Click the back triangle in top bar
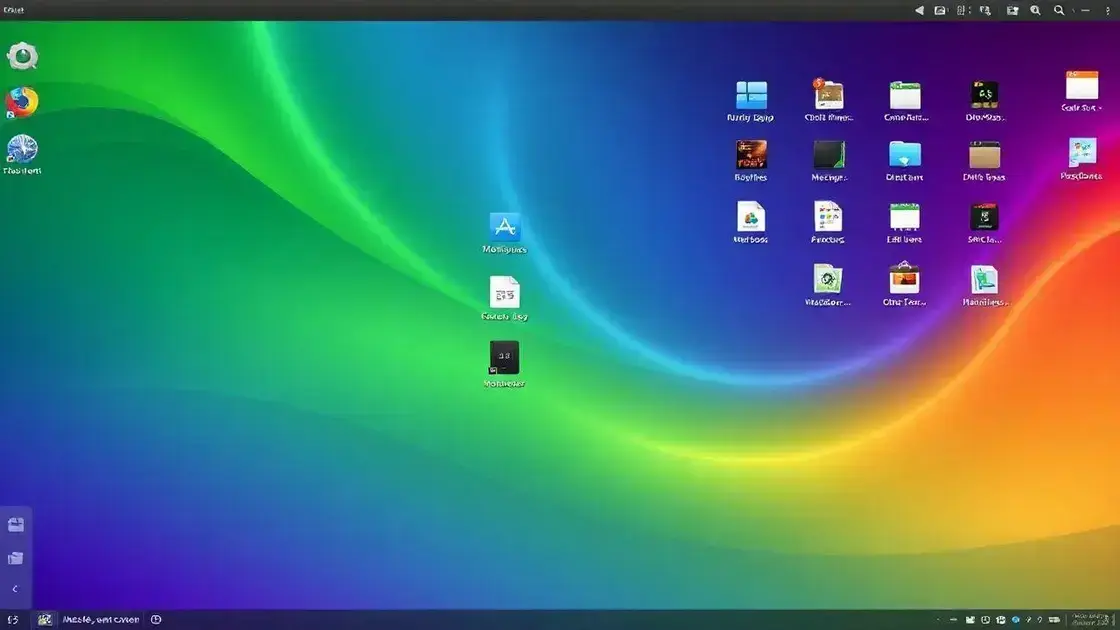This screenshot has height=630, width=1120. pos(919,10)
